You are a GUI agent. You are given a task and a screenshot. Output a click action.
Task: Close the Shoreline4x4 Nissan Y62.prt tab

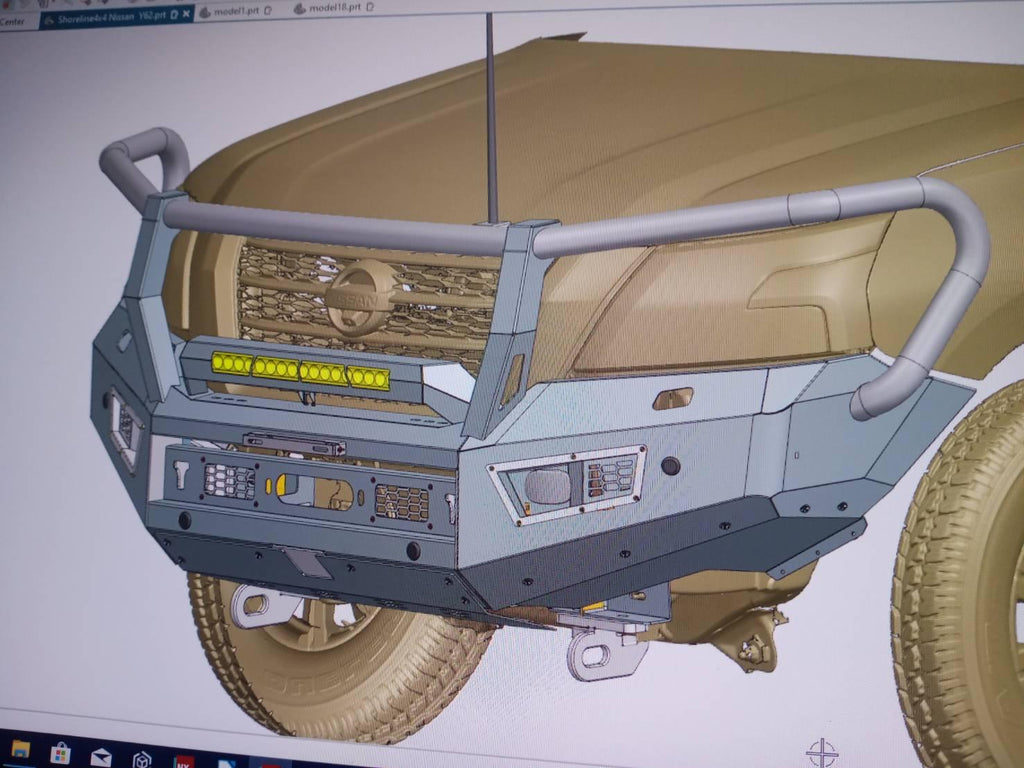point(187,13)
